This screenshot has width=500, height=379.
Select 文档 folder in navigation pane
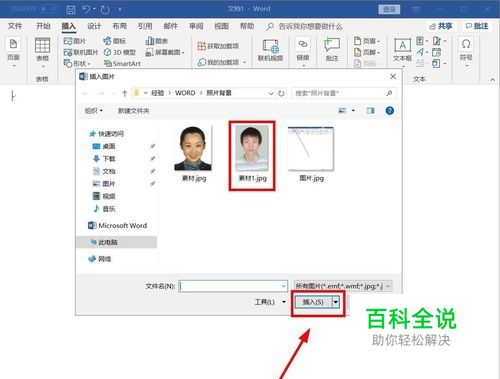pyautogui.click(x=104, y=171)
